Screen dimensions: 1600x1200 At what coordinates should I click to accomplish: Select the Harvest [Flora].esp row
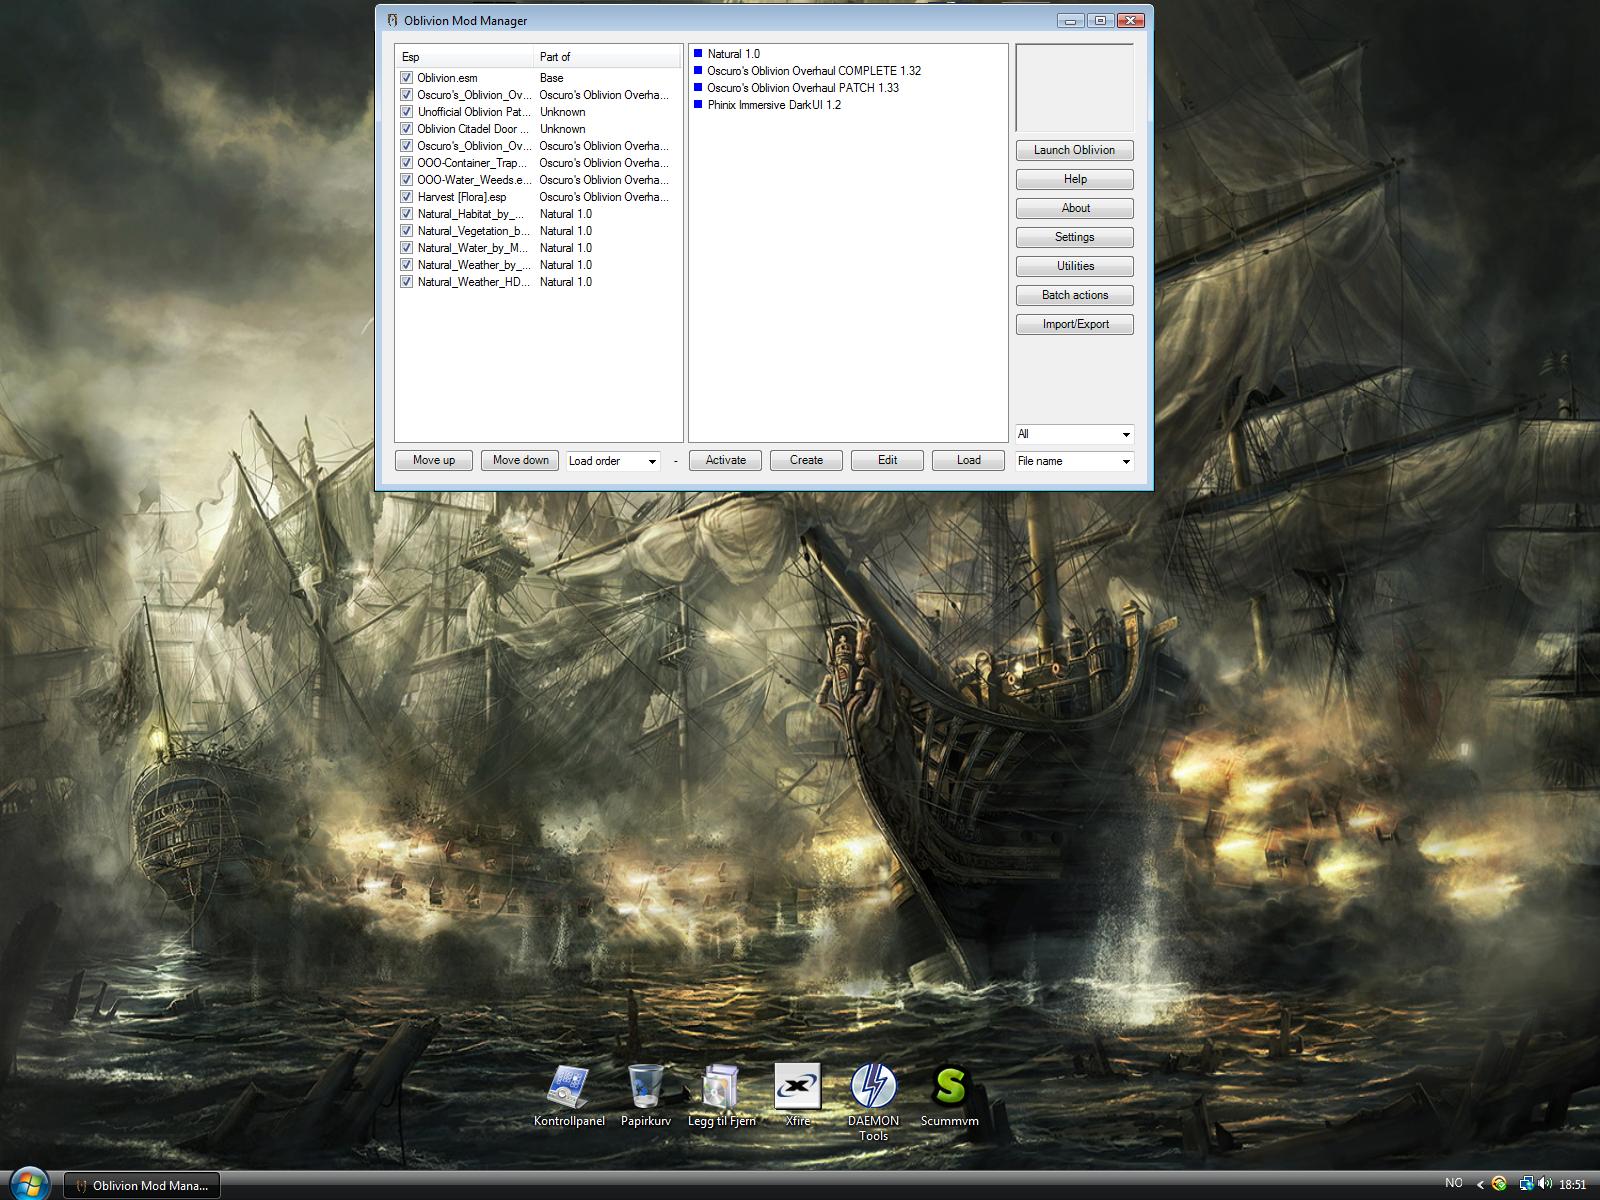pyautogui.click(x=538, y=197)
